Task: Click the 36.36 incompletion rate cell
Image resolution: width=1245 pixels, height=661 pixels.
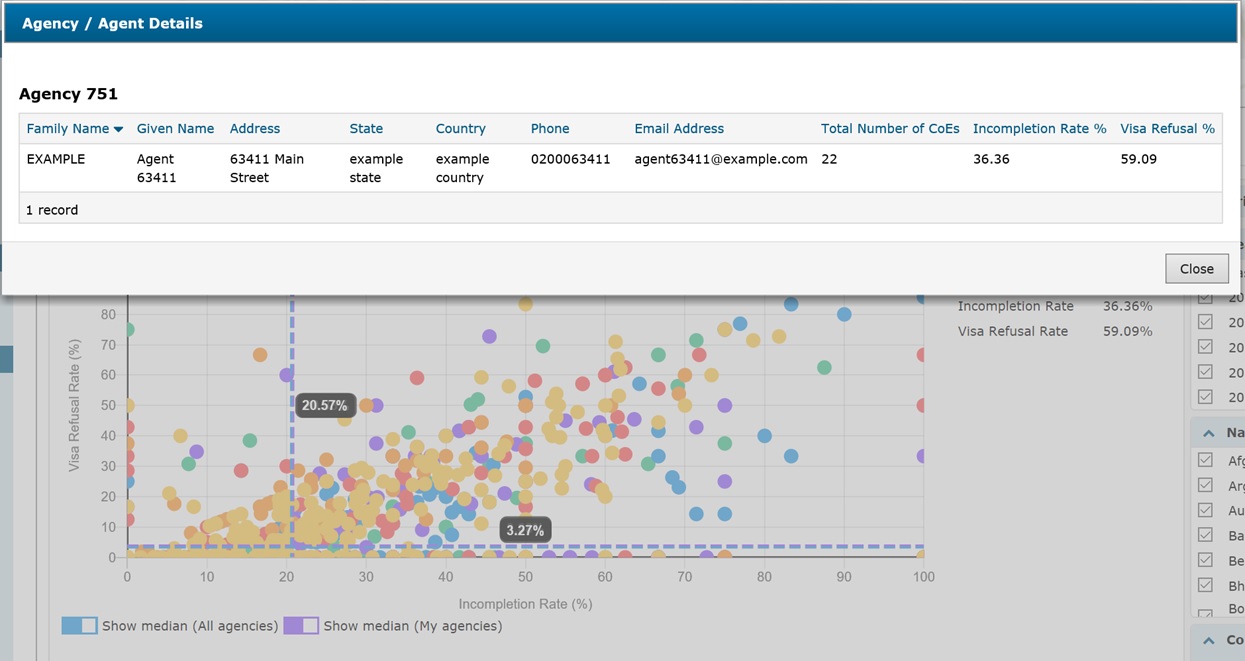Action: pyautogui.click(x=991, y=159)
